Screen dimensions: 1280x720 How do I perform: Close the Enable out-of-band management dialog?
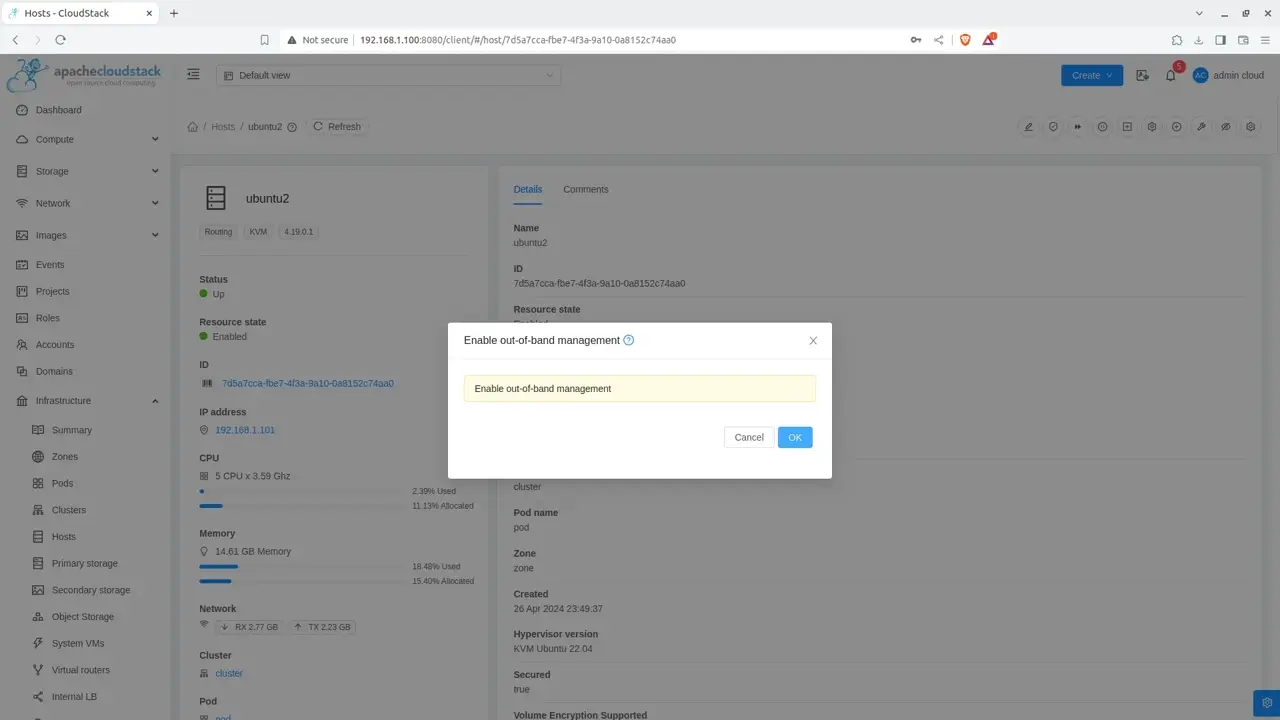click(813, 341)
